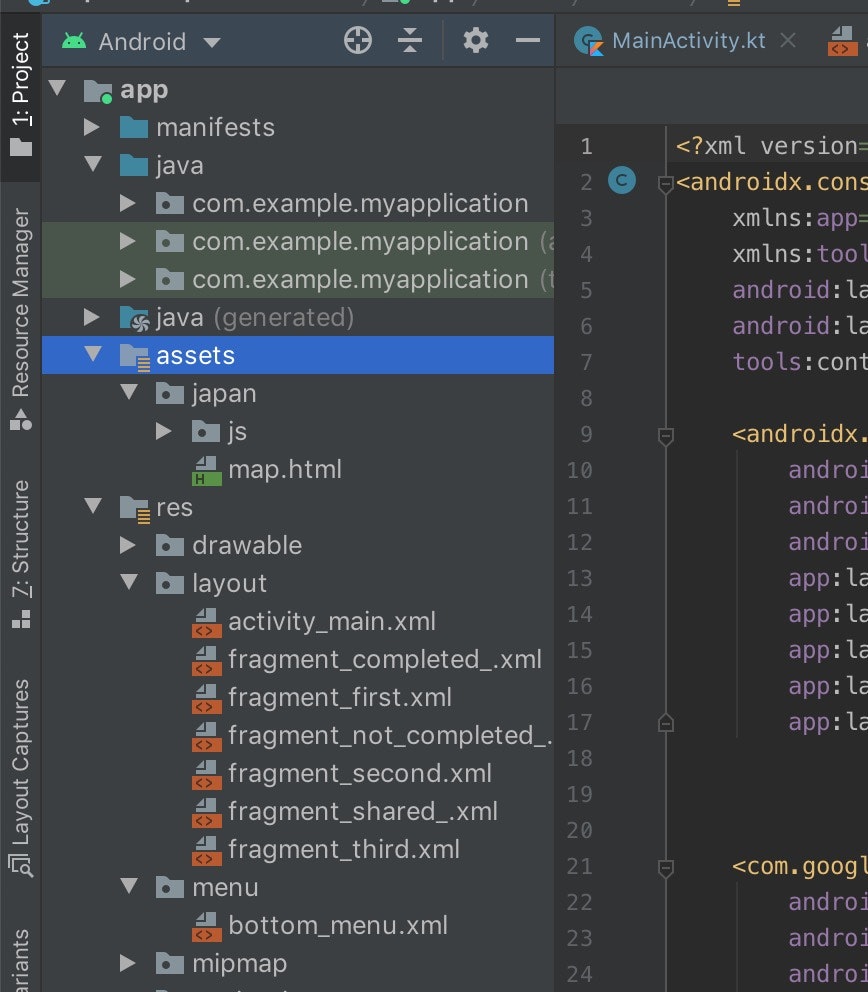Click the java (generated) folder icon
The width and height of the screenshot is (868, 992).
134,318
